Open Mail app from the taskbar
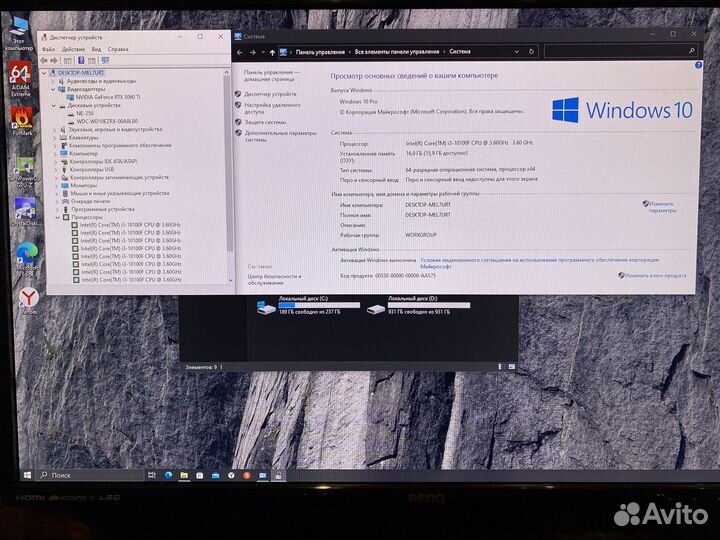720x540 pixels. coord(215,476)
